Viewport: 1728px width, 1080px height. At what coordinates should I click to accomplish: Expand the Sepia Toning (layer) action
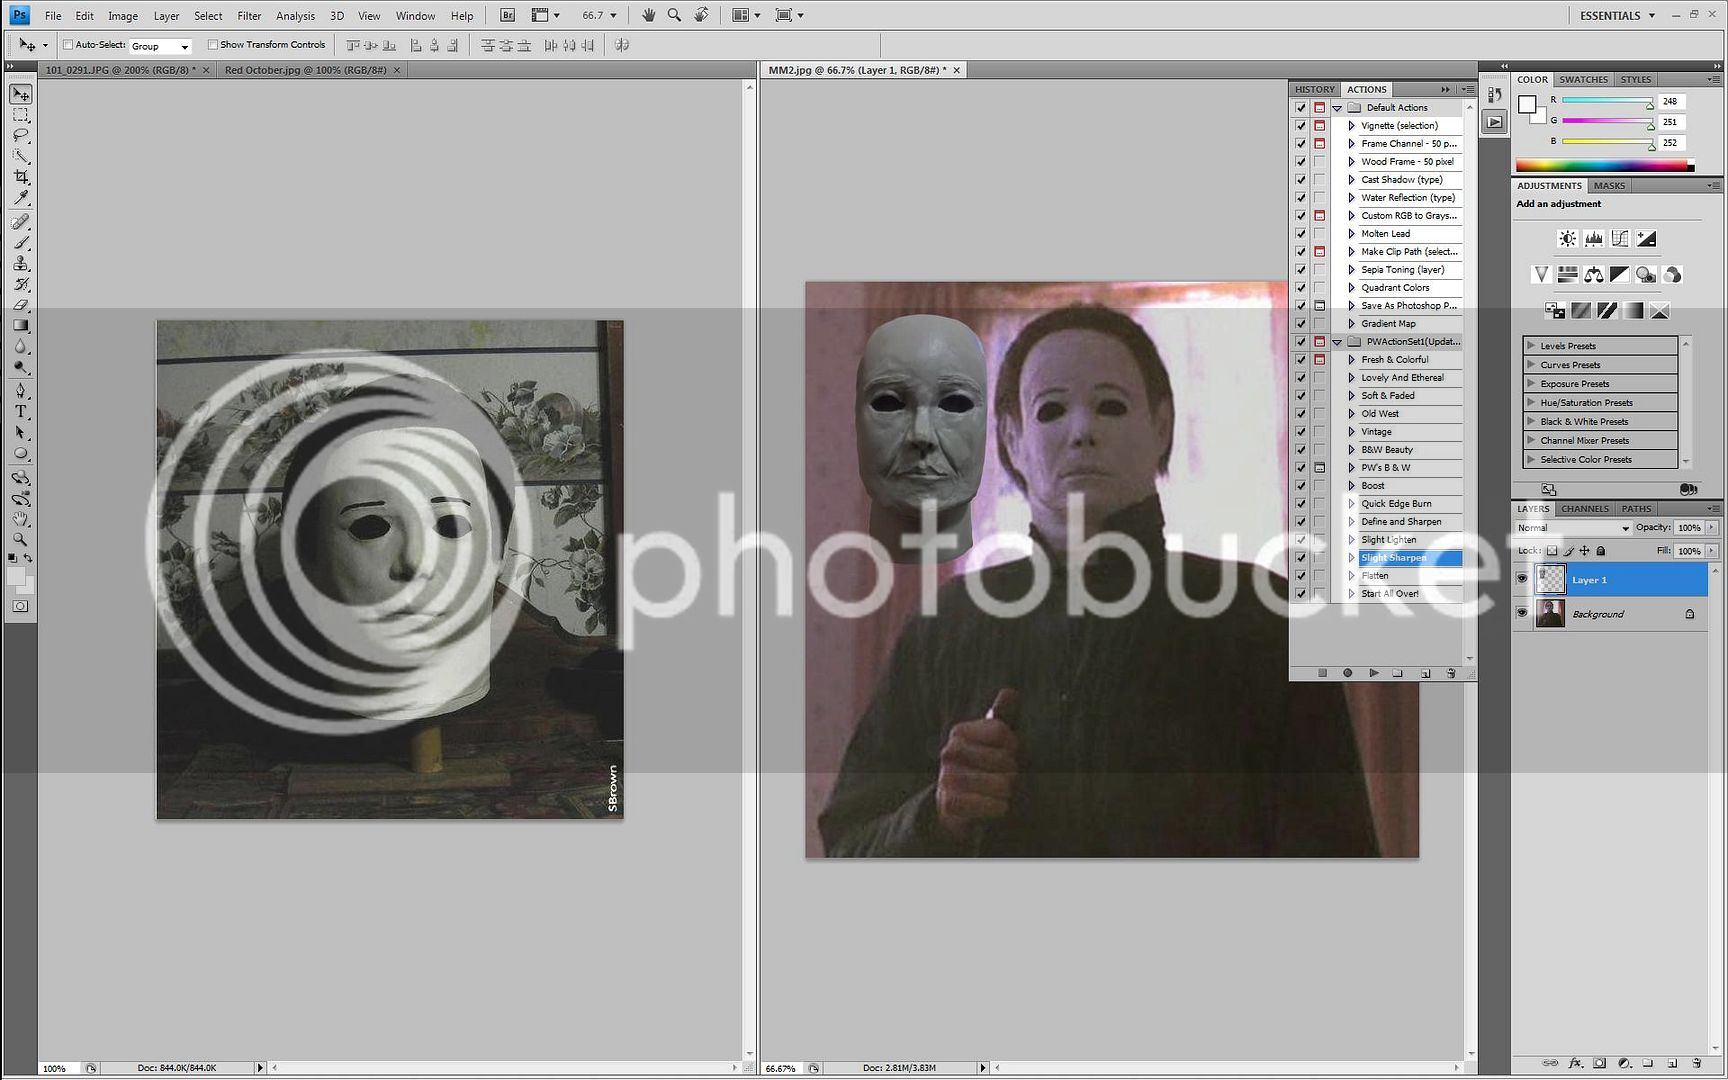tap(1351, 270)
